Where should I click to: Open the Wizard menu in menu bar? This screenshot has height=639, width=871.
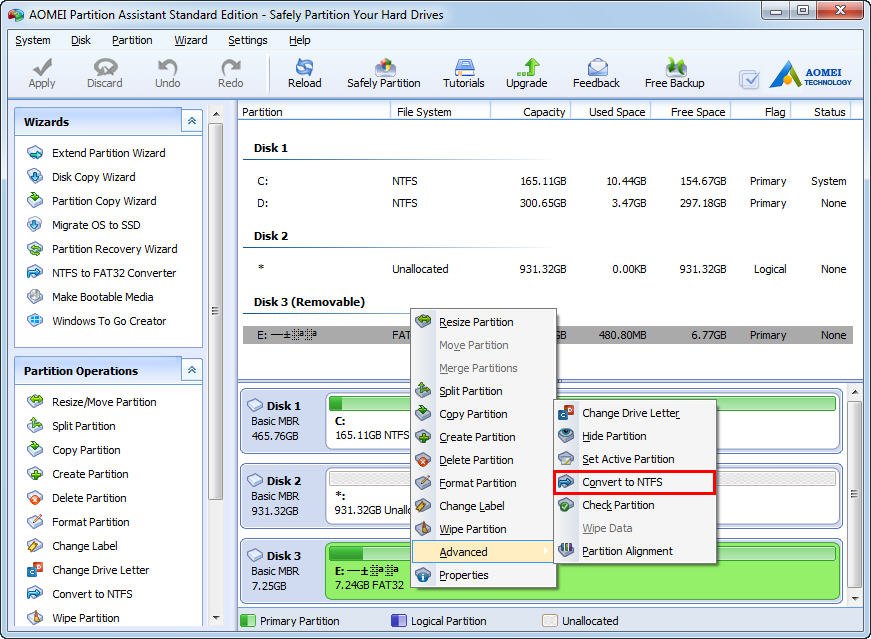tap(190, 40)
